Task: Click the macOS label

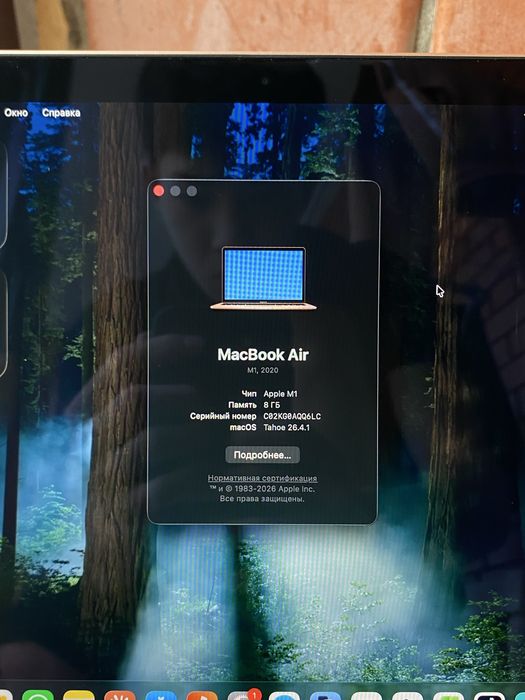Action: tap(243, 427)
